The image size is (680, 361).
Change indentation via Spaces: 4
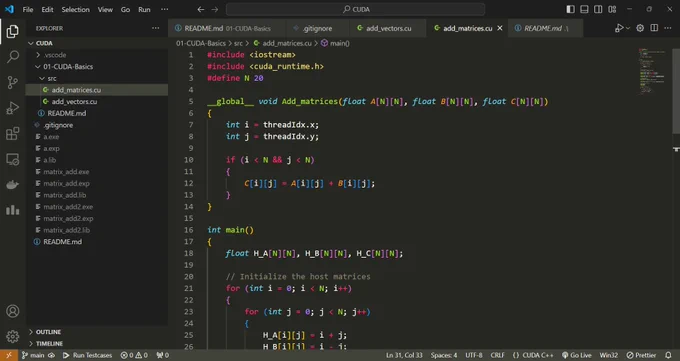(444, 355)
